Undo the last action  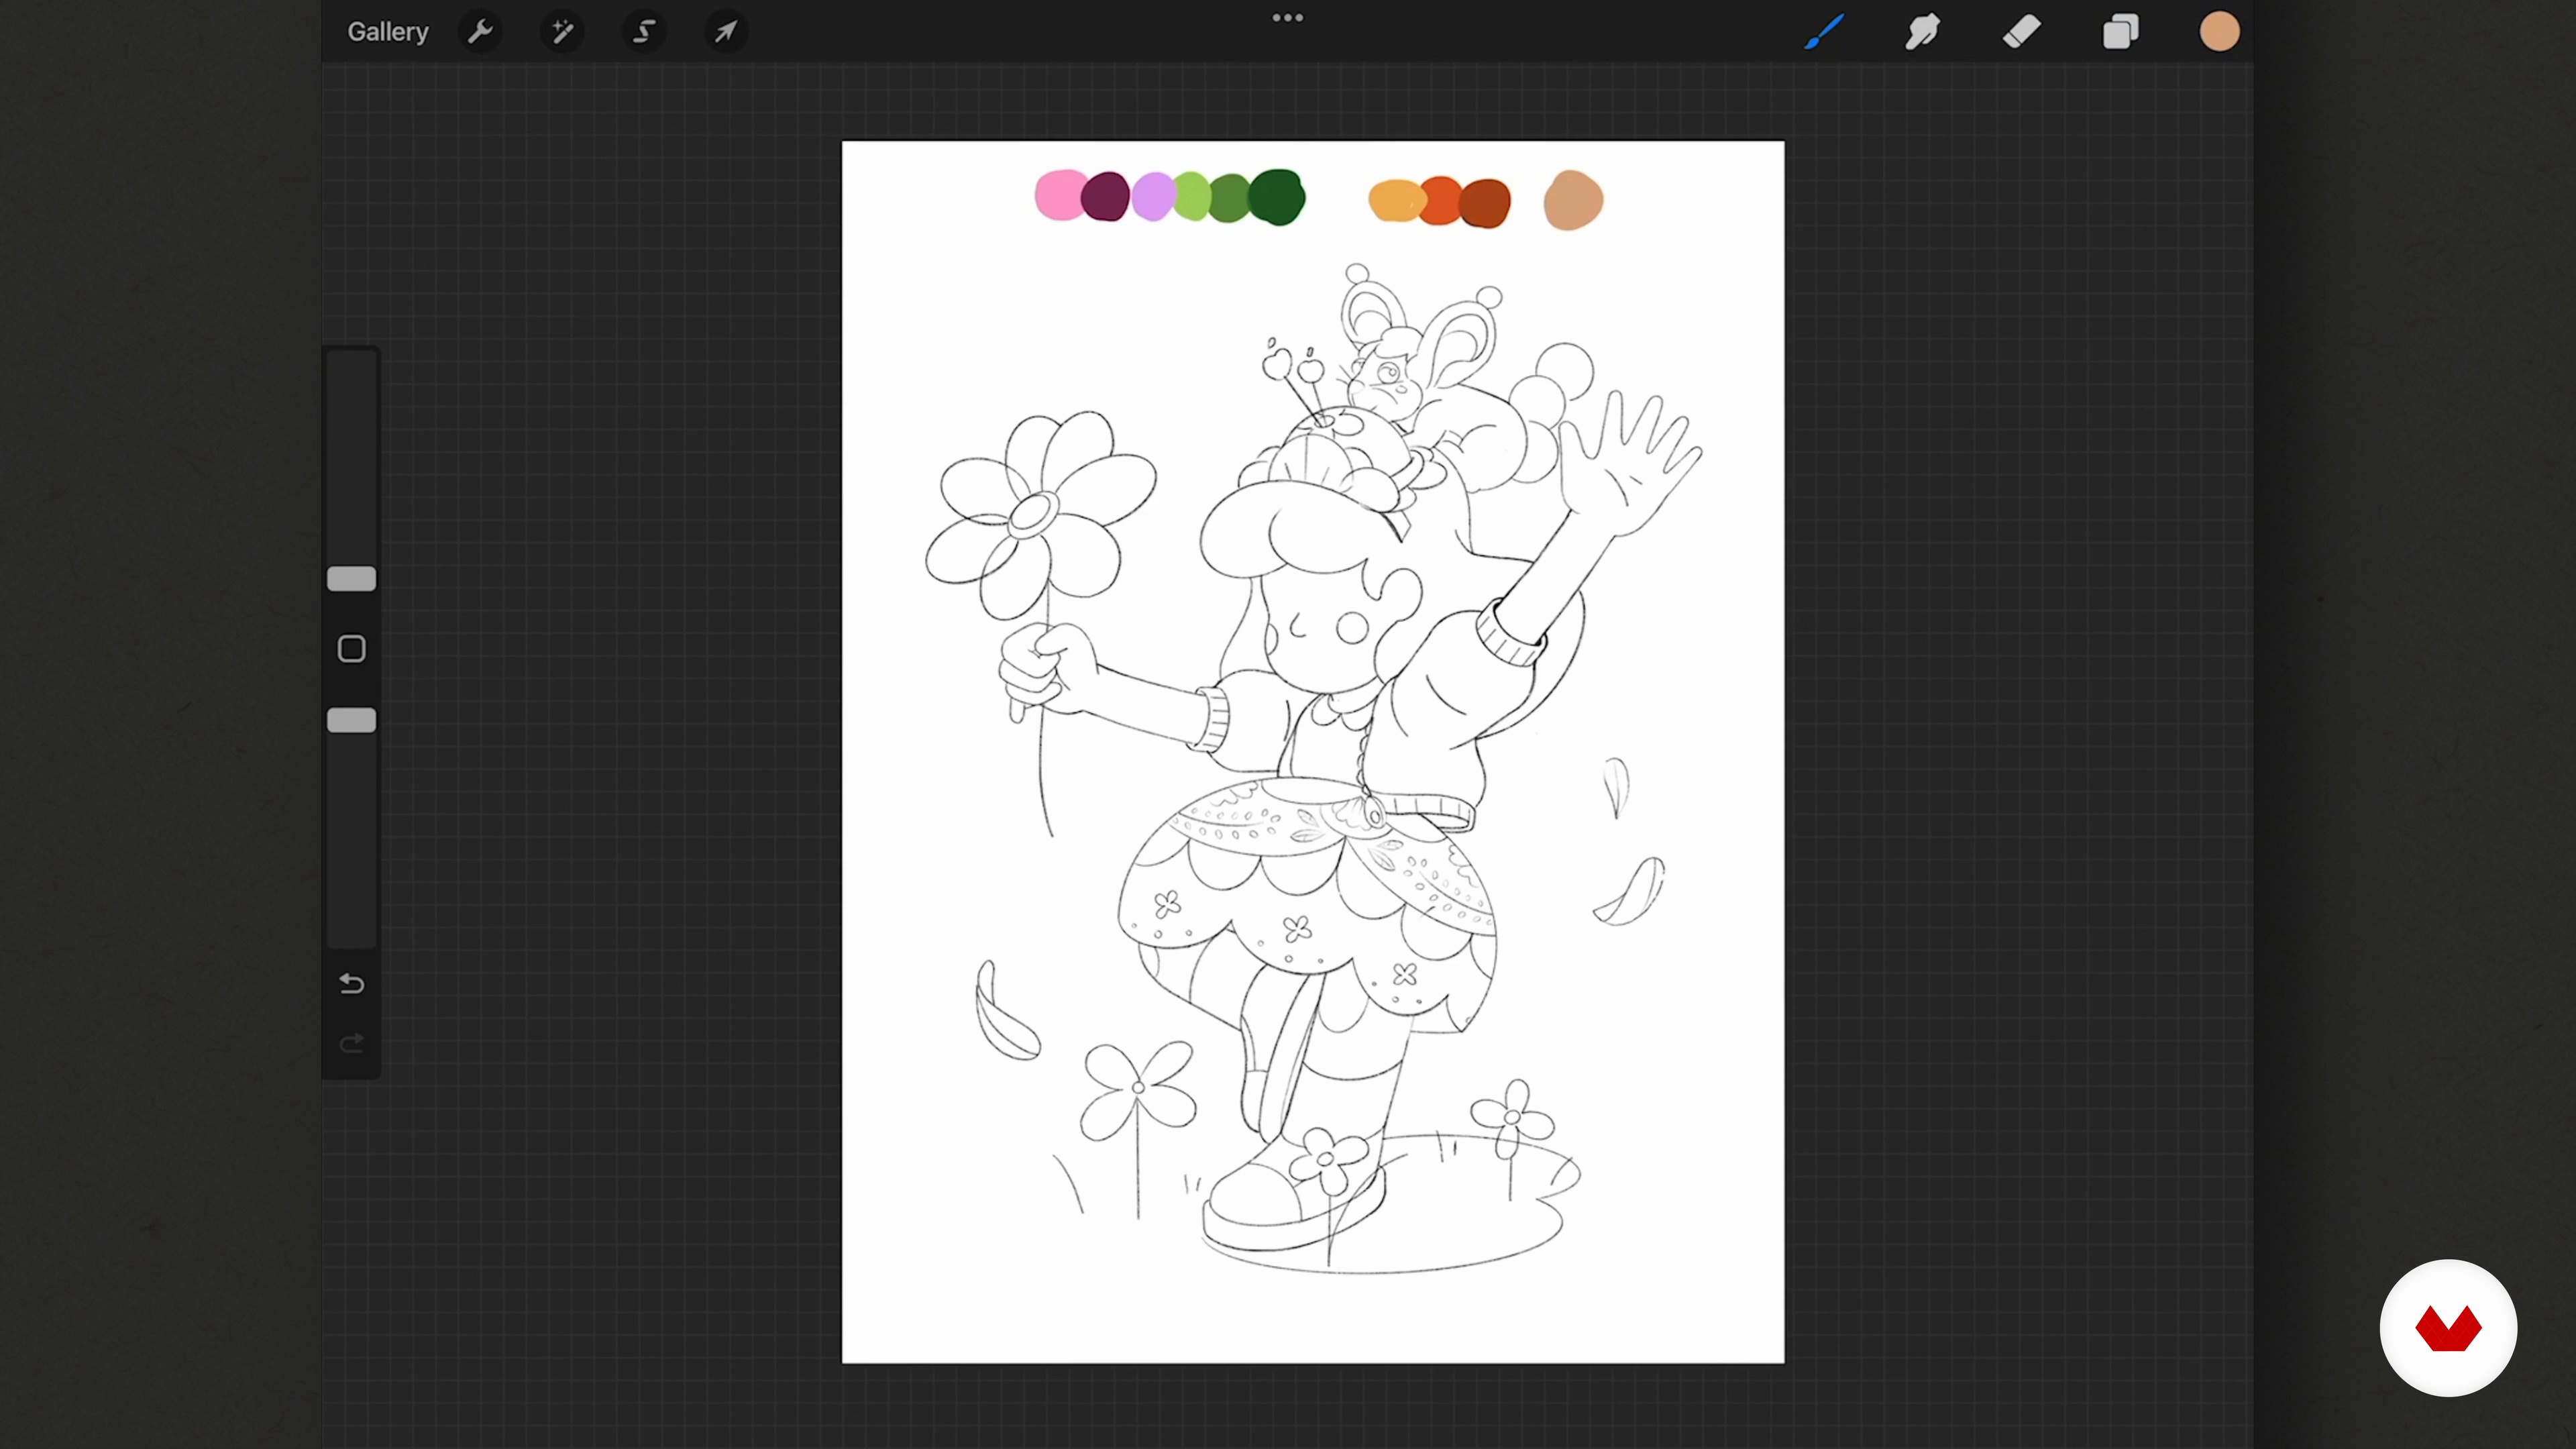(x=351, y=984)
